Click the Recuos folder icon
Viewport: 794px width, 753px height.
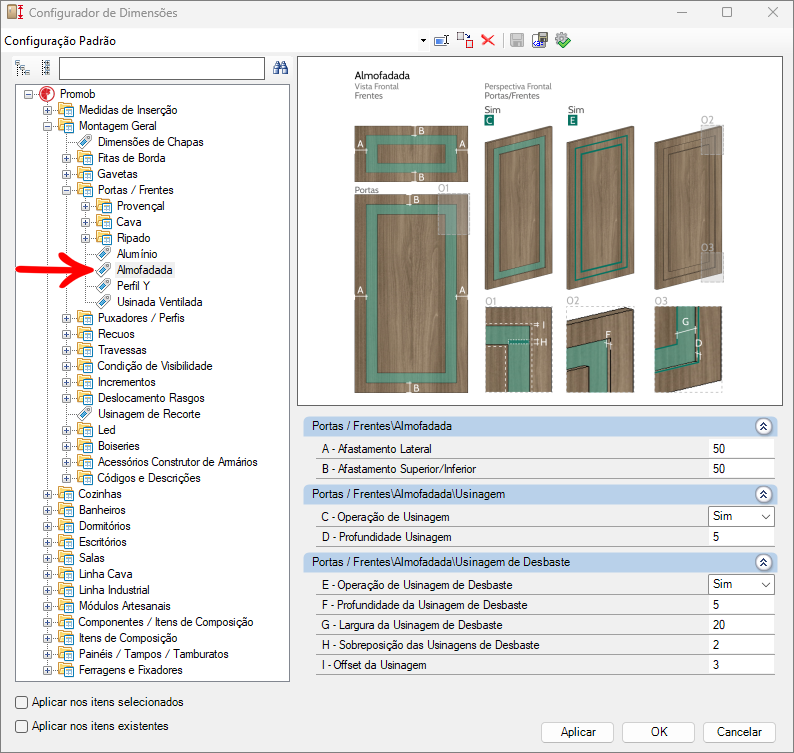pyautogui.click(x=85, y=334)
